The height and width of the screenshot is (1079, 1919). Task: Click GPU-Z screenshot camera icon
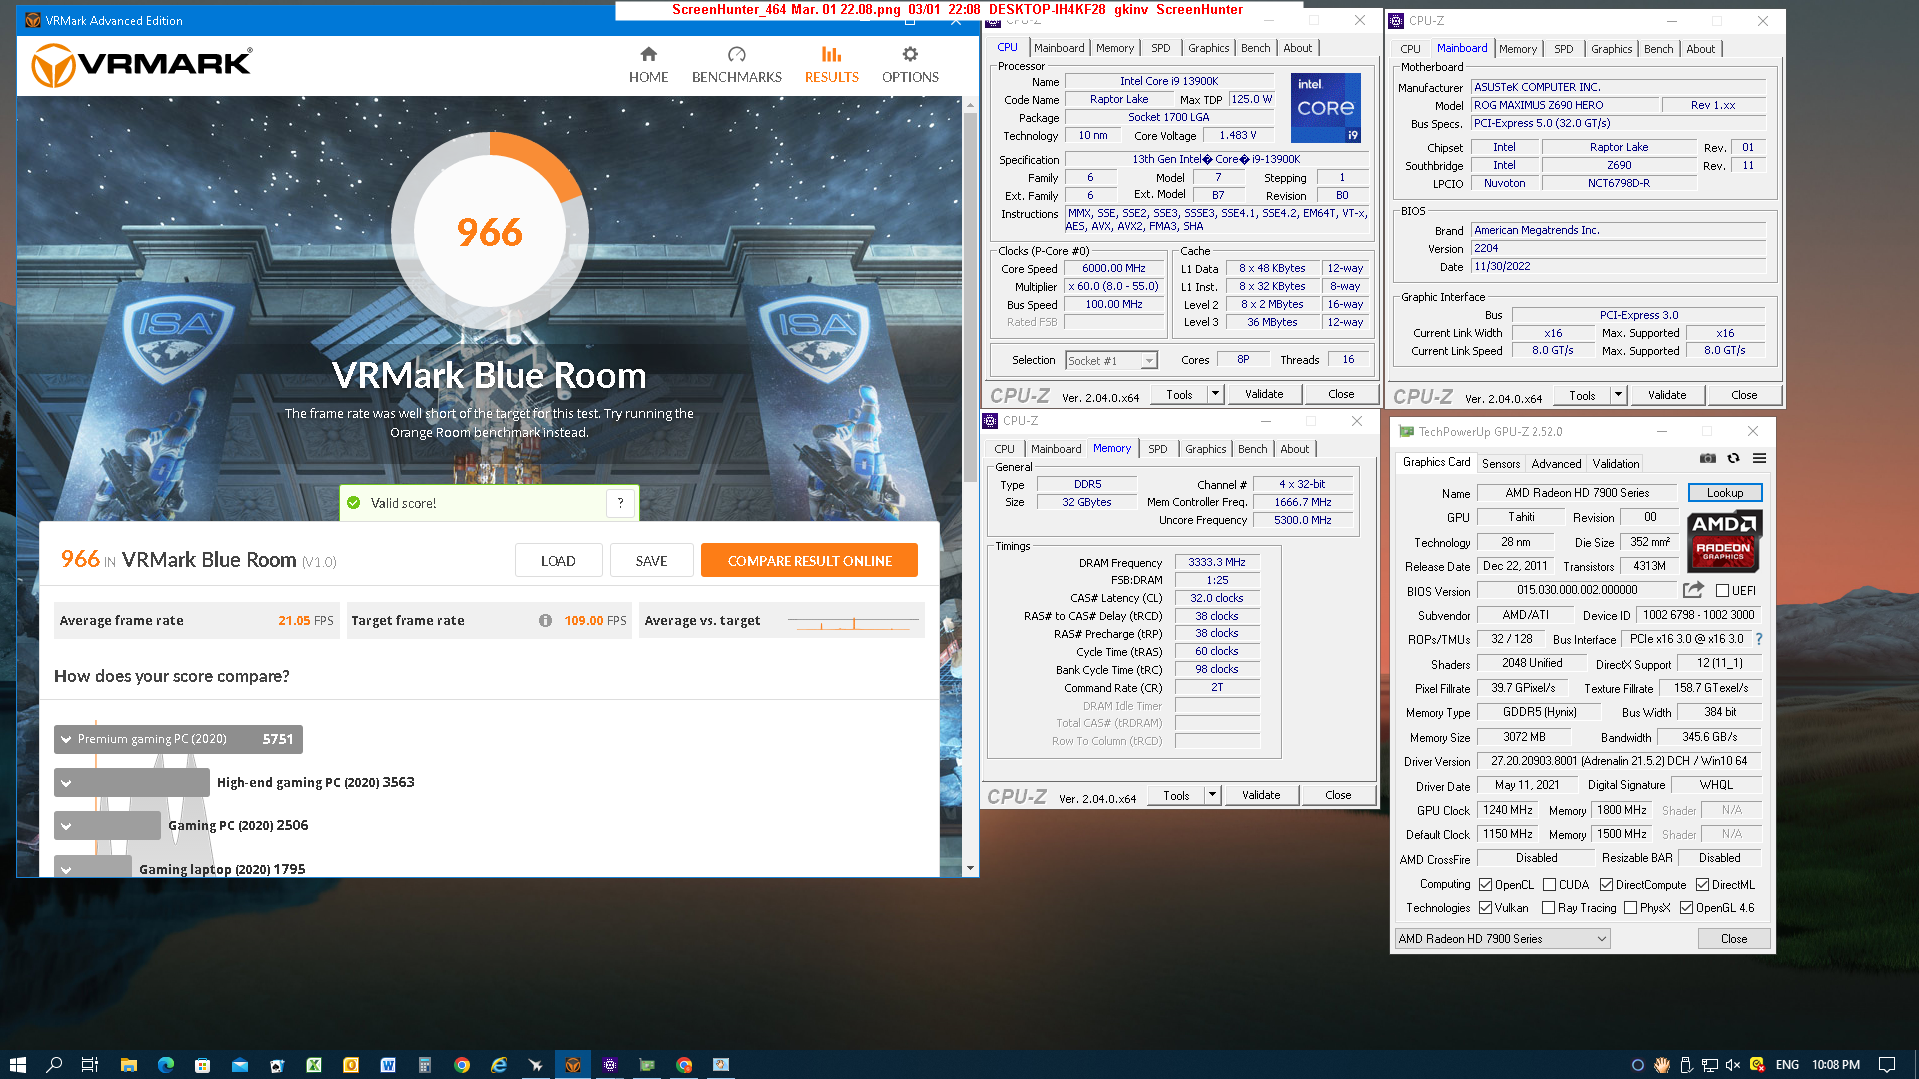point(1708,458)
